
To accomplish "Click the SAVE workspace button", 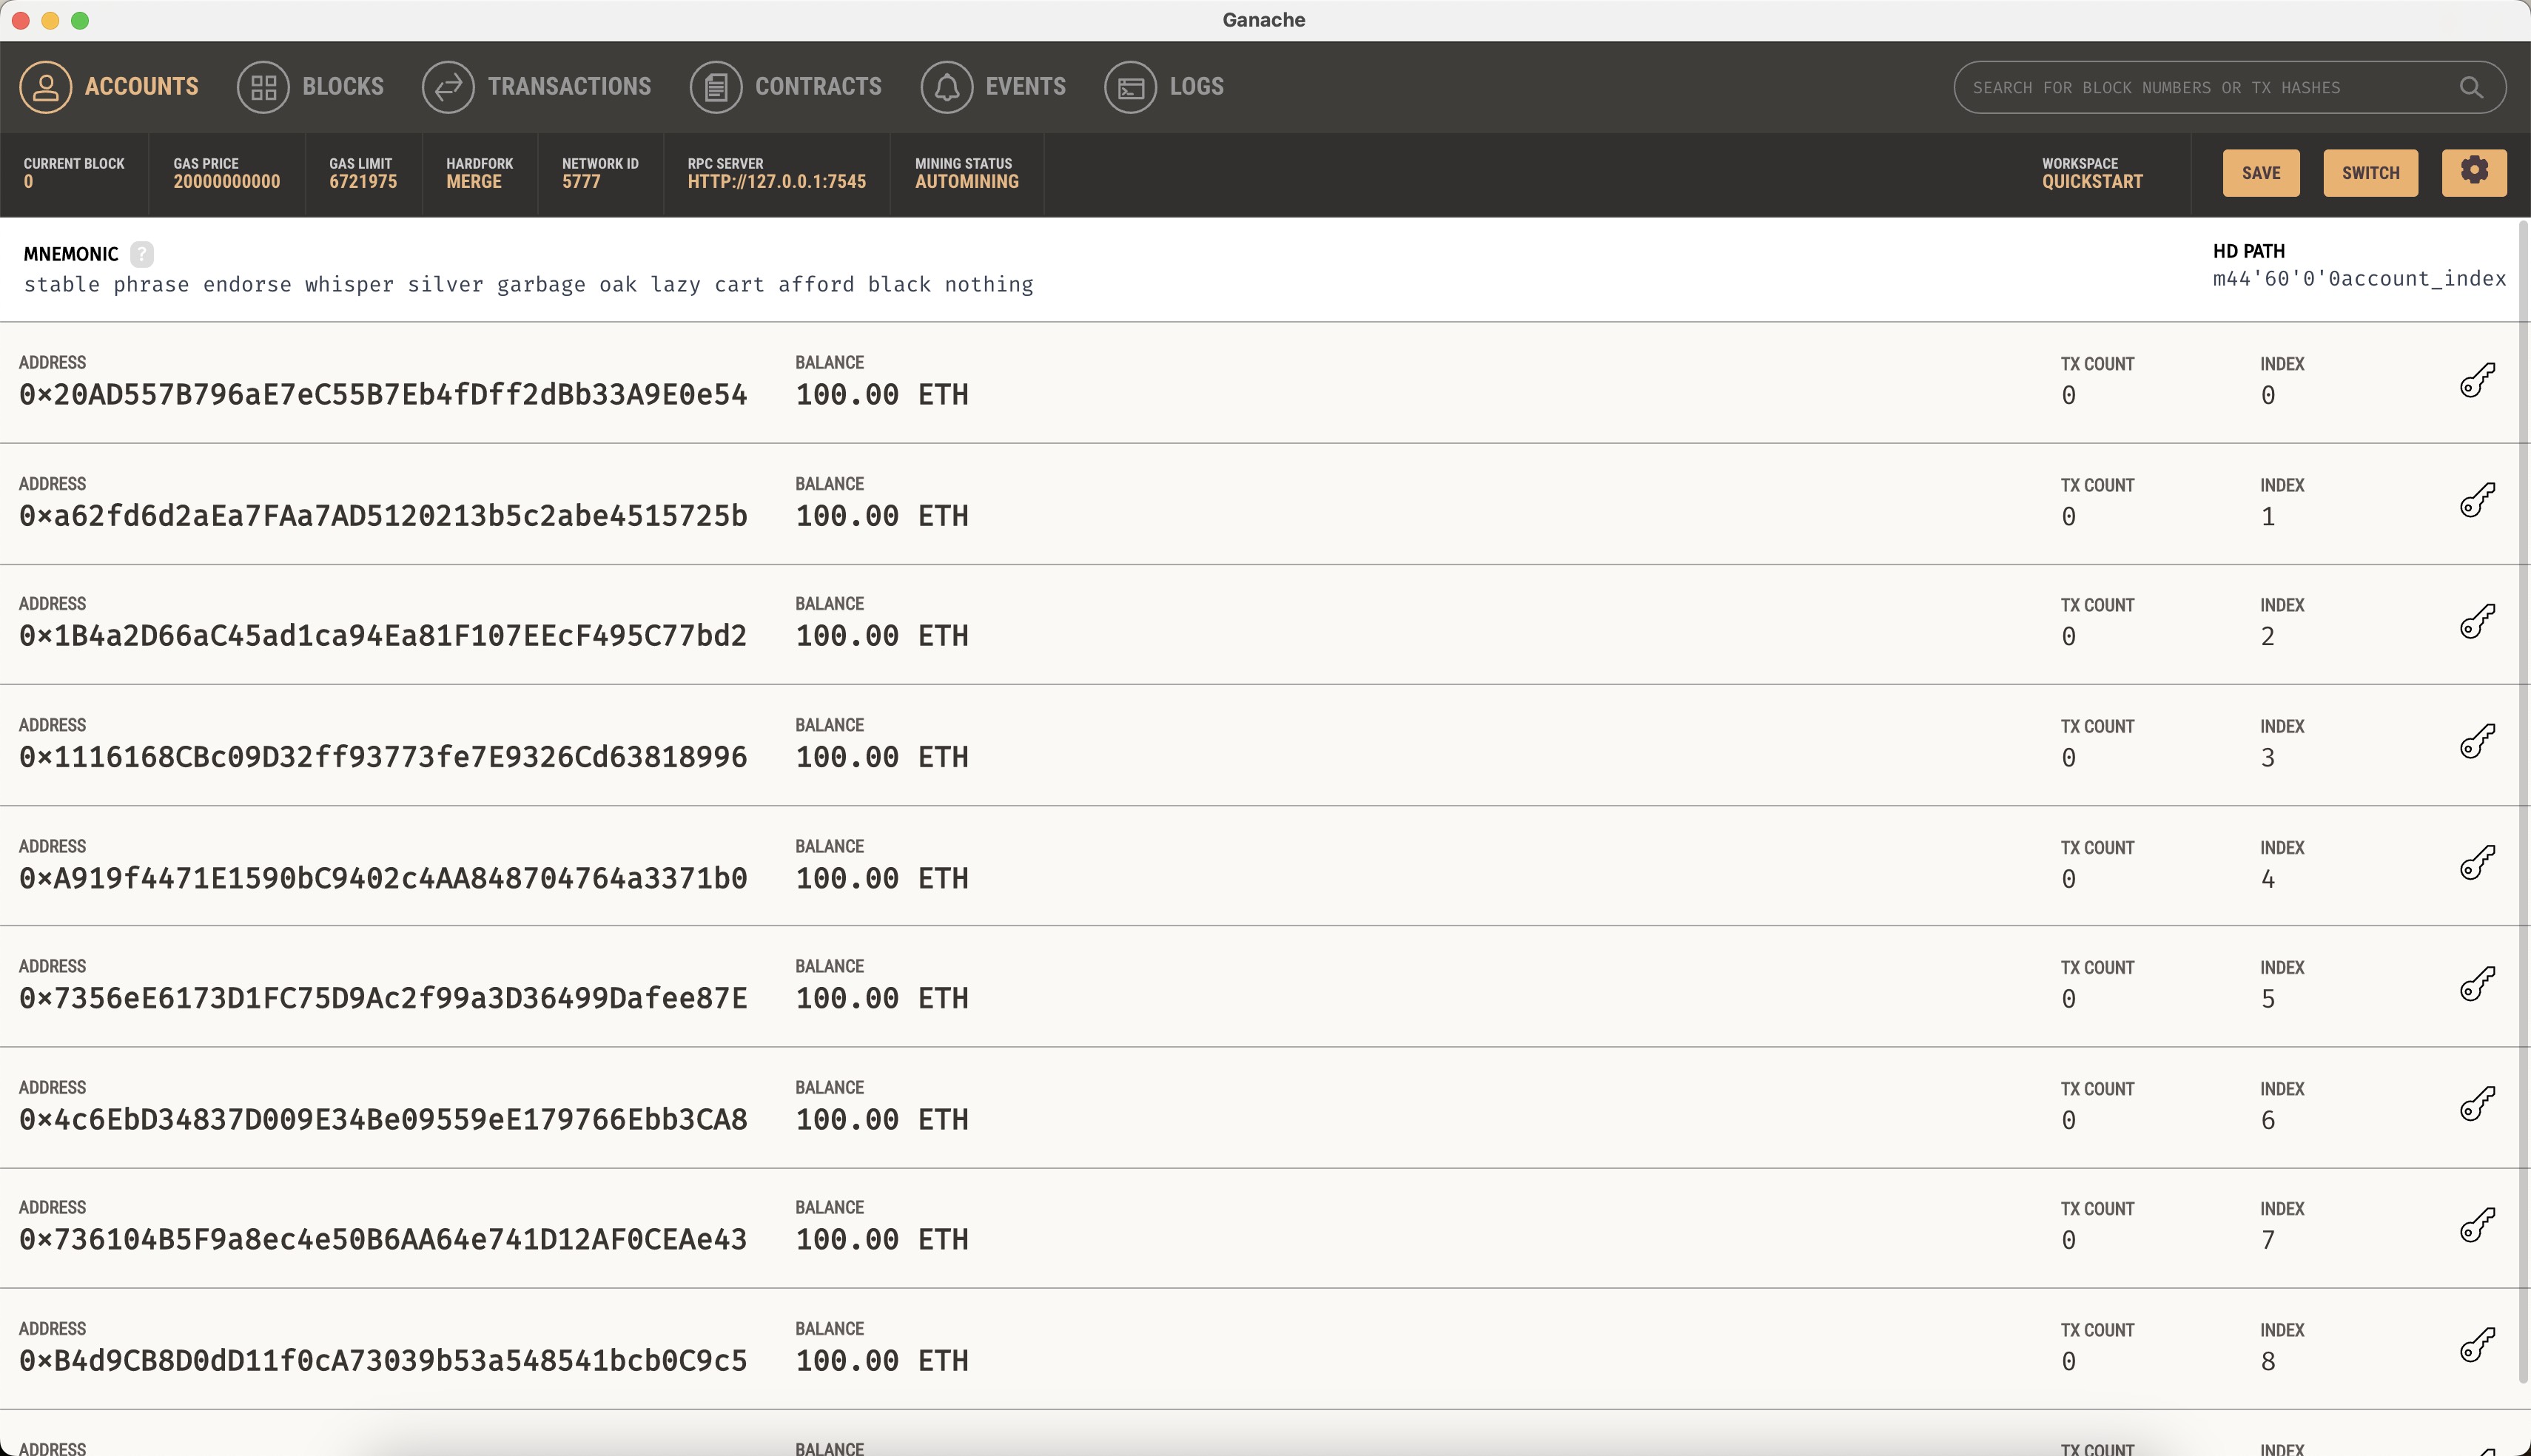I will pos(2261,173).
